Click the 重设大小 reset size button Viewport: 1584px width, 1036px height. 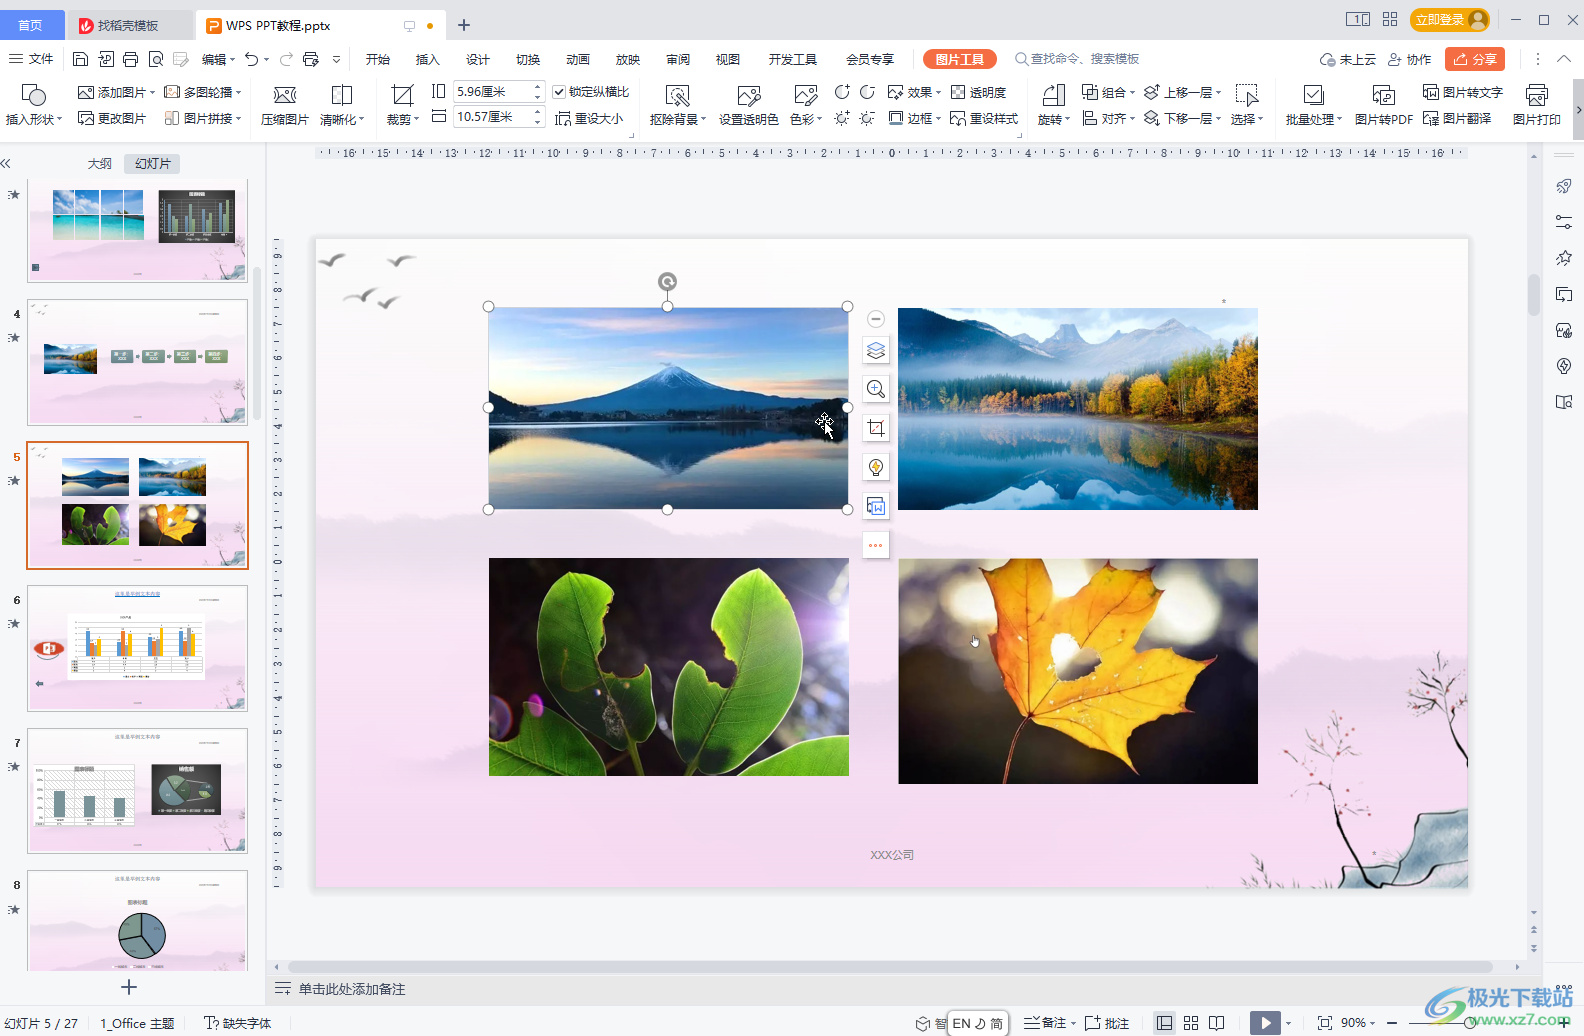pyautogui.click(x=590, y=118)
